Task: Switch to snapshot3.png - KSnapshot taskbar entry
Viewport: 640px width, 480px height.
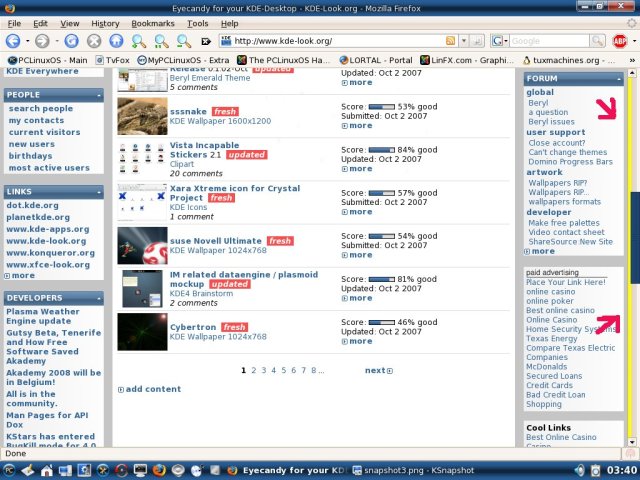Action: click(x=413, y=471)
